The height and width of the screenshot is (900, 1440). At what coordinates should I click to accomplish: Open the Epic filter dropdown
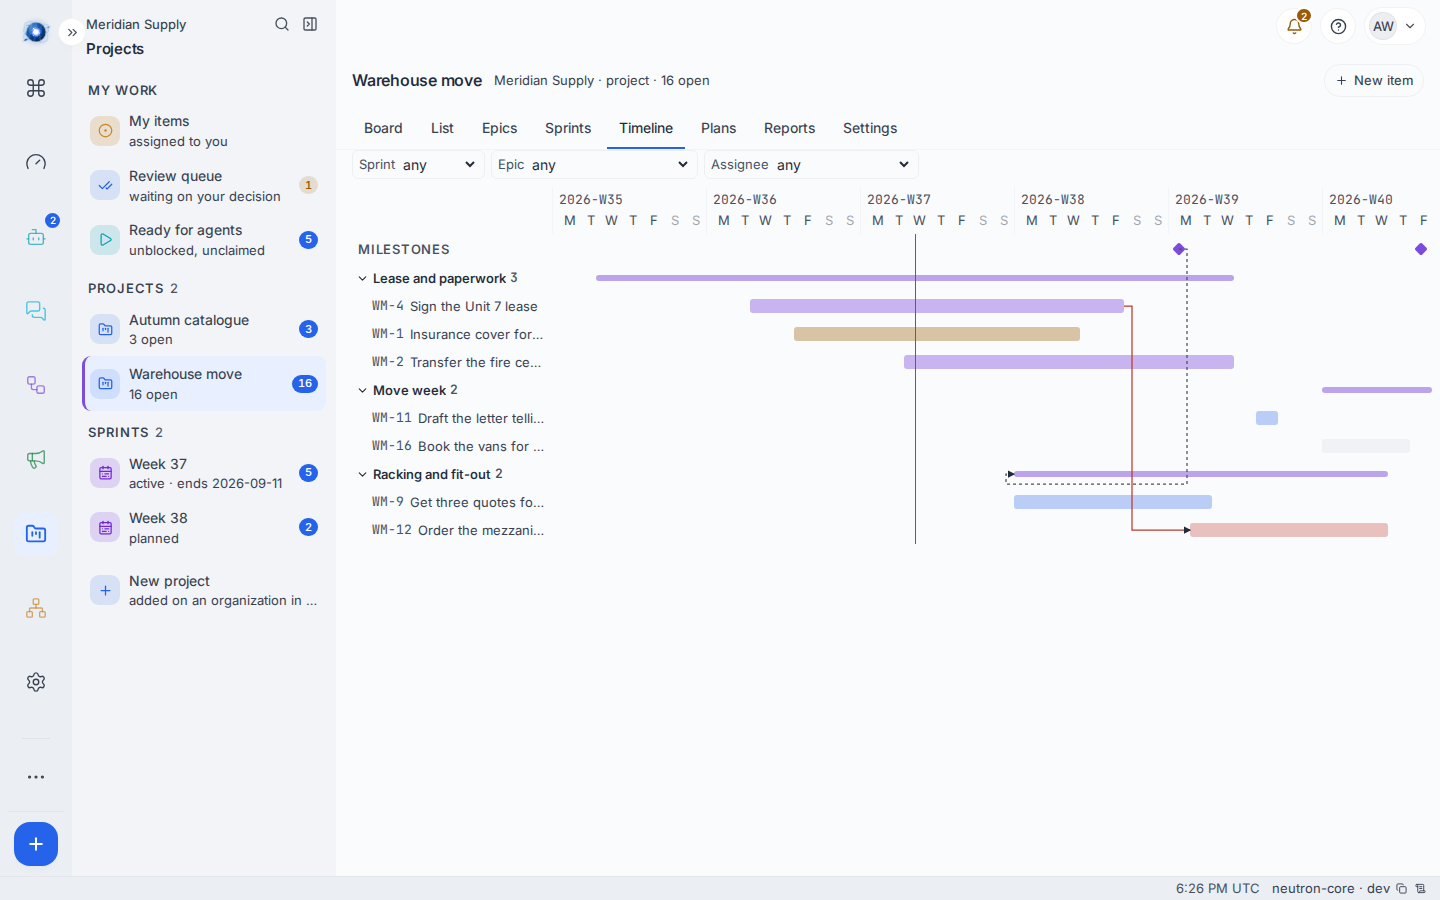[x=594, y=165]
